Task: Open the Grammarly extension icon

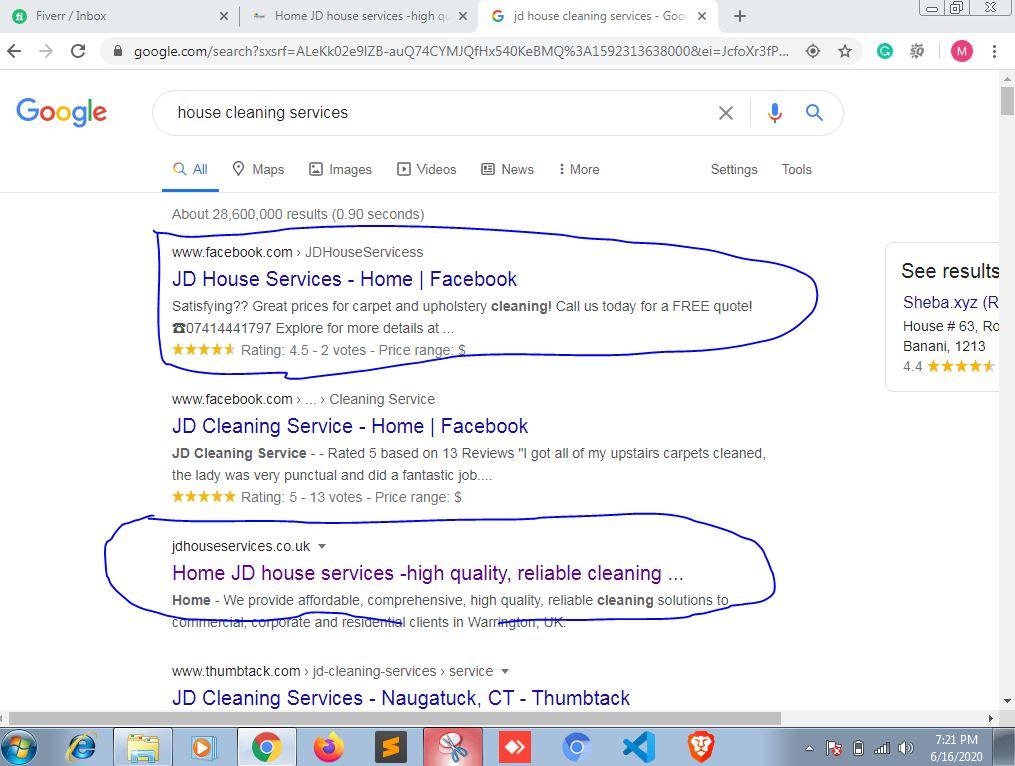Action: pos(884,50)
